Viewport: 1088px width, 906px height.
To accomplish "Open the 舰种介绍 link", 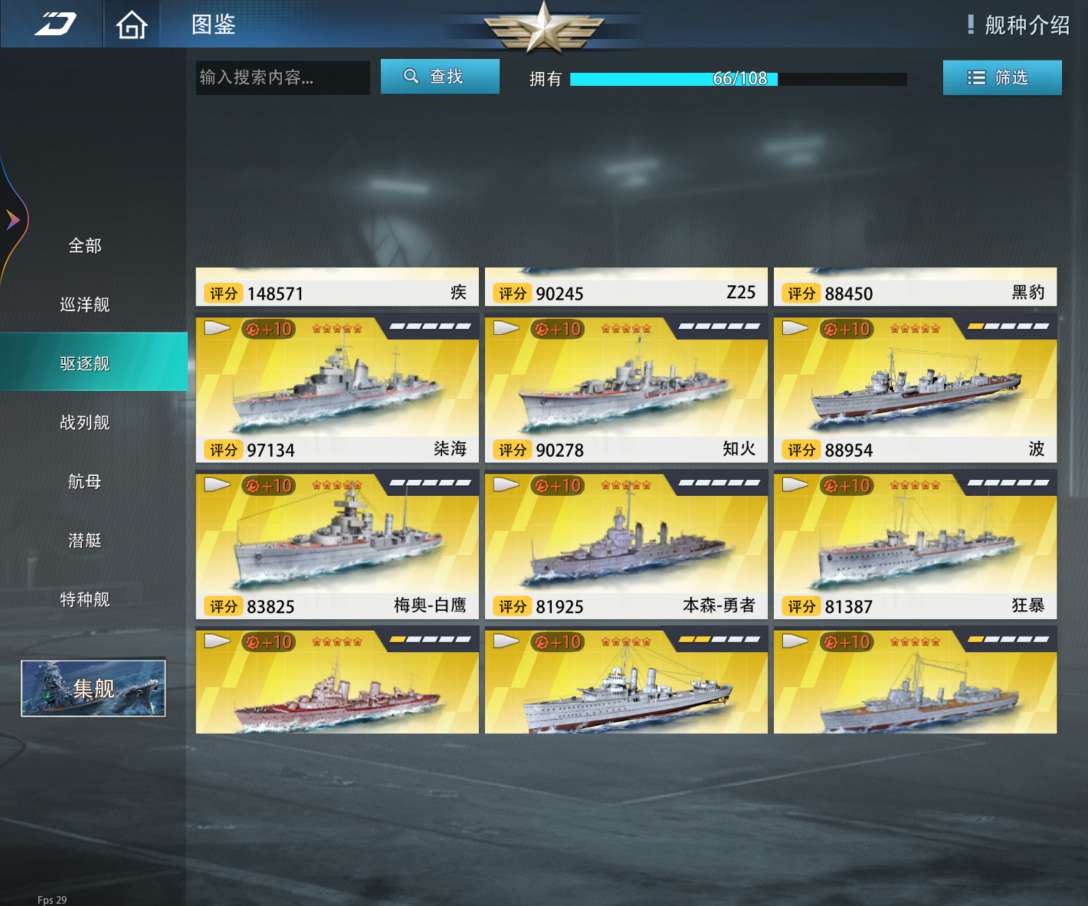I will (x=1027, y=25).
